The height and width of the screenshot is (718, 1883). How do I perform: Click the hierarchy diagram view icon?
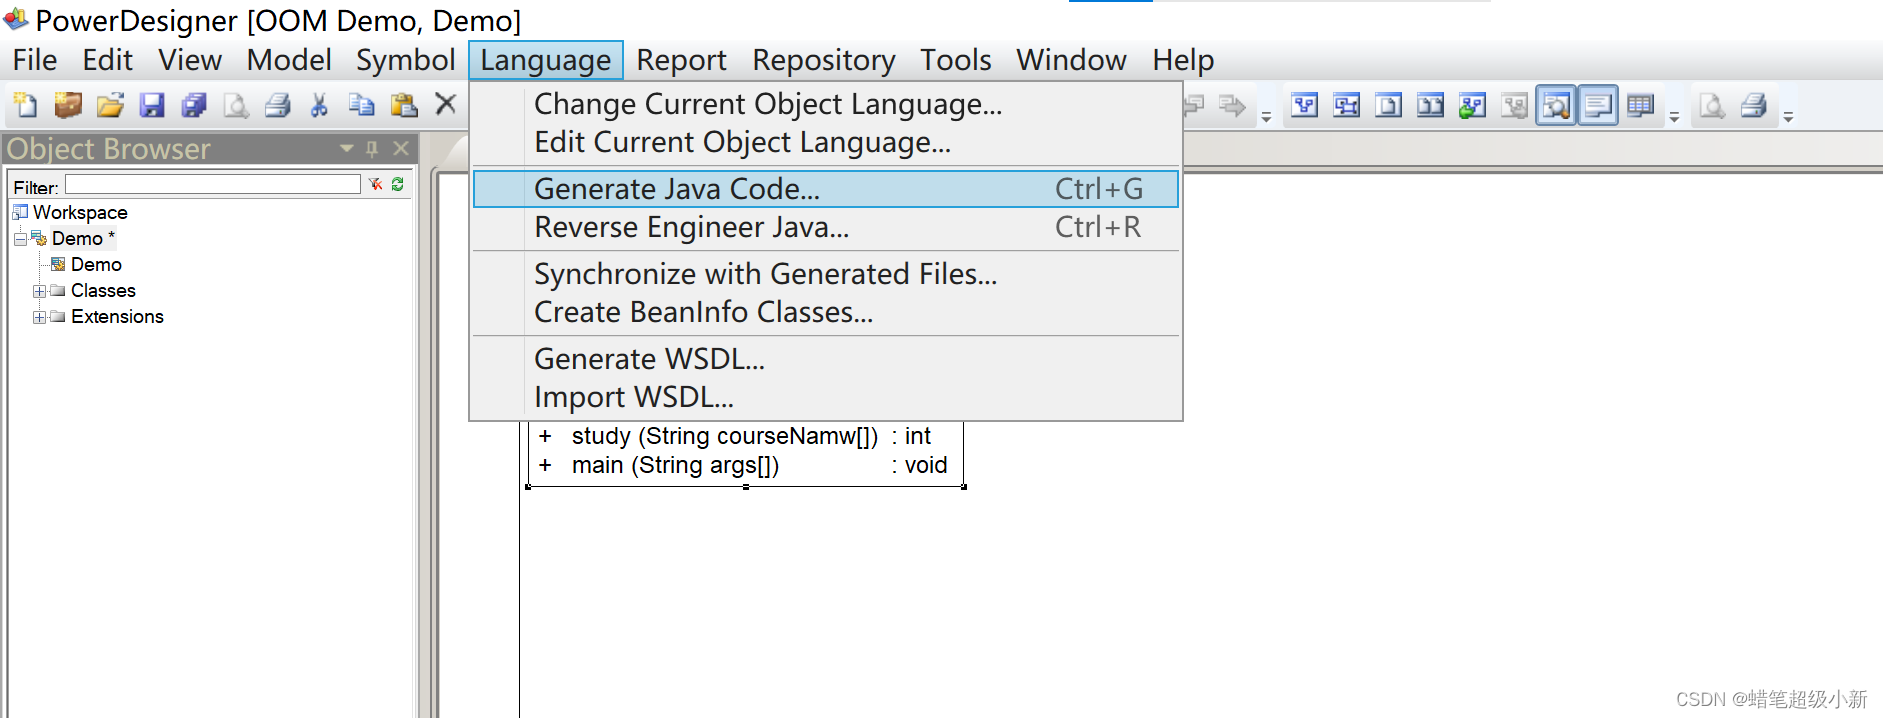pos(1305,105)
